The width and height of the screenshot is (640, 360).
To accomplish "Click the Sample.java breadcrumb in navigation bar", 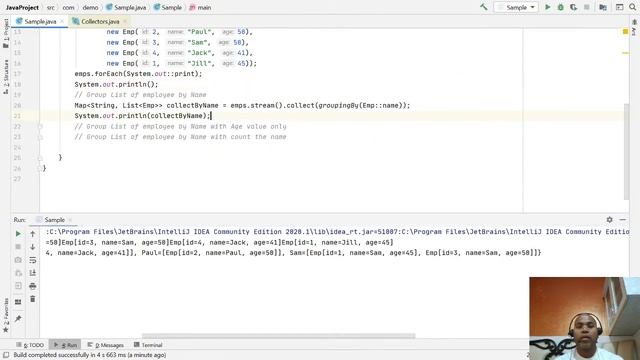I will coord(126,7).
